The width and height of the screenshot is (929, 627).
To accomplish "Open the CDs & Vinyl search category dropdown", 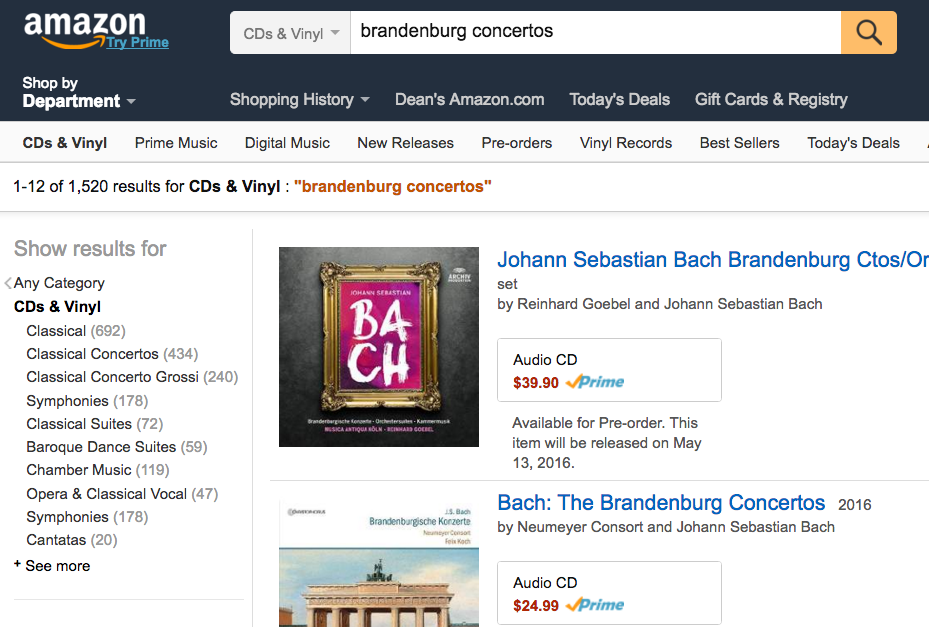I will coord(291,33).
